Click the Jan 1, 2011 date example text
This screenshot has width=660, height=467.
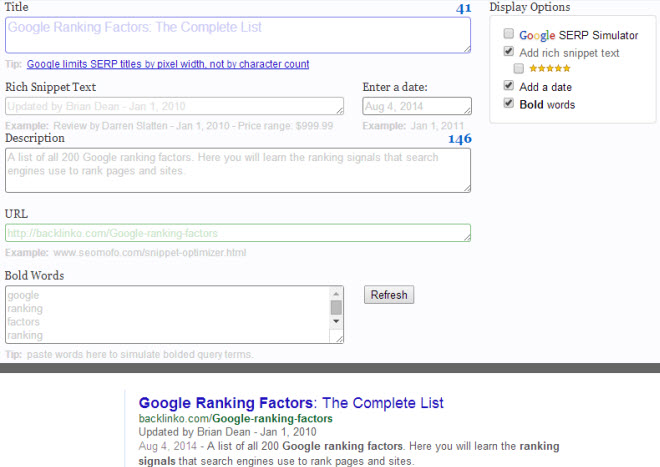click(x=437, y=126)
